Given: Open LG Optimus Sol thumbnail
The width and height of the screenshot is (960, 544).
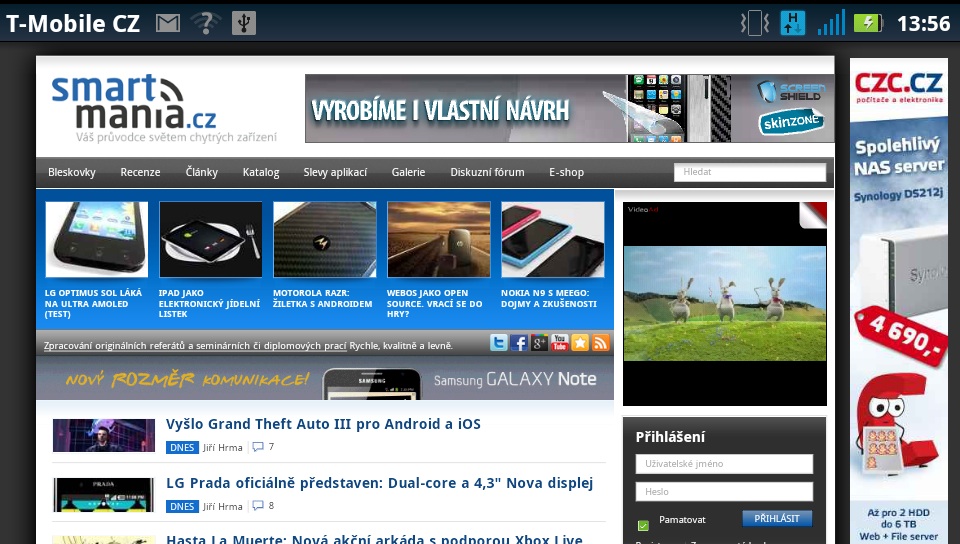Looking at the screenshot, I should [x=96, y=239].
